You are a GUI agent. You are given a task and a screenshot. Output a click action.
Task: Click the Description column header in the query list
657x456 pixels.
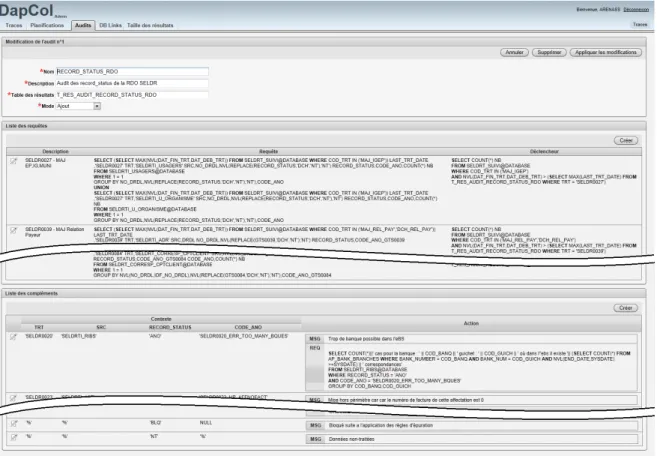point(55,151)
